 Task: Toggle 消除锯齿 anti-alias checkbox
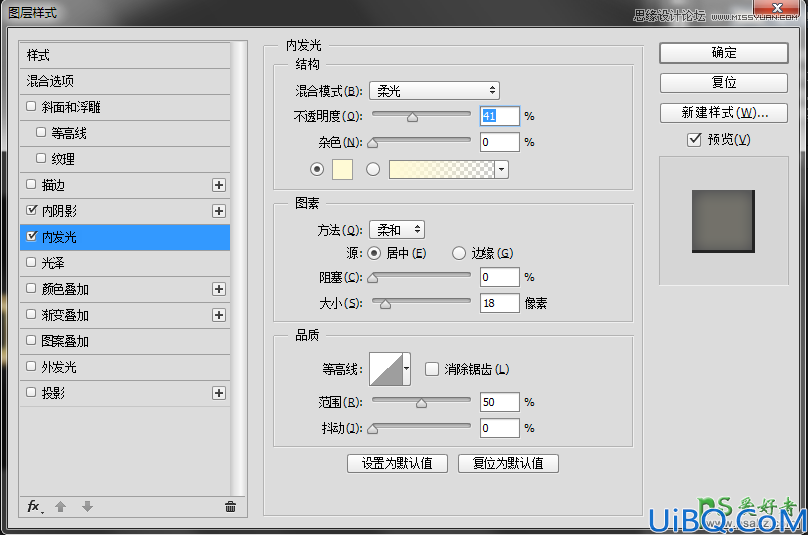pos(432,369)
